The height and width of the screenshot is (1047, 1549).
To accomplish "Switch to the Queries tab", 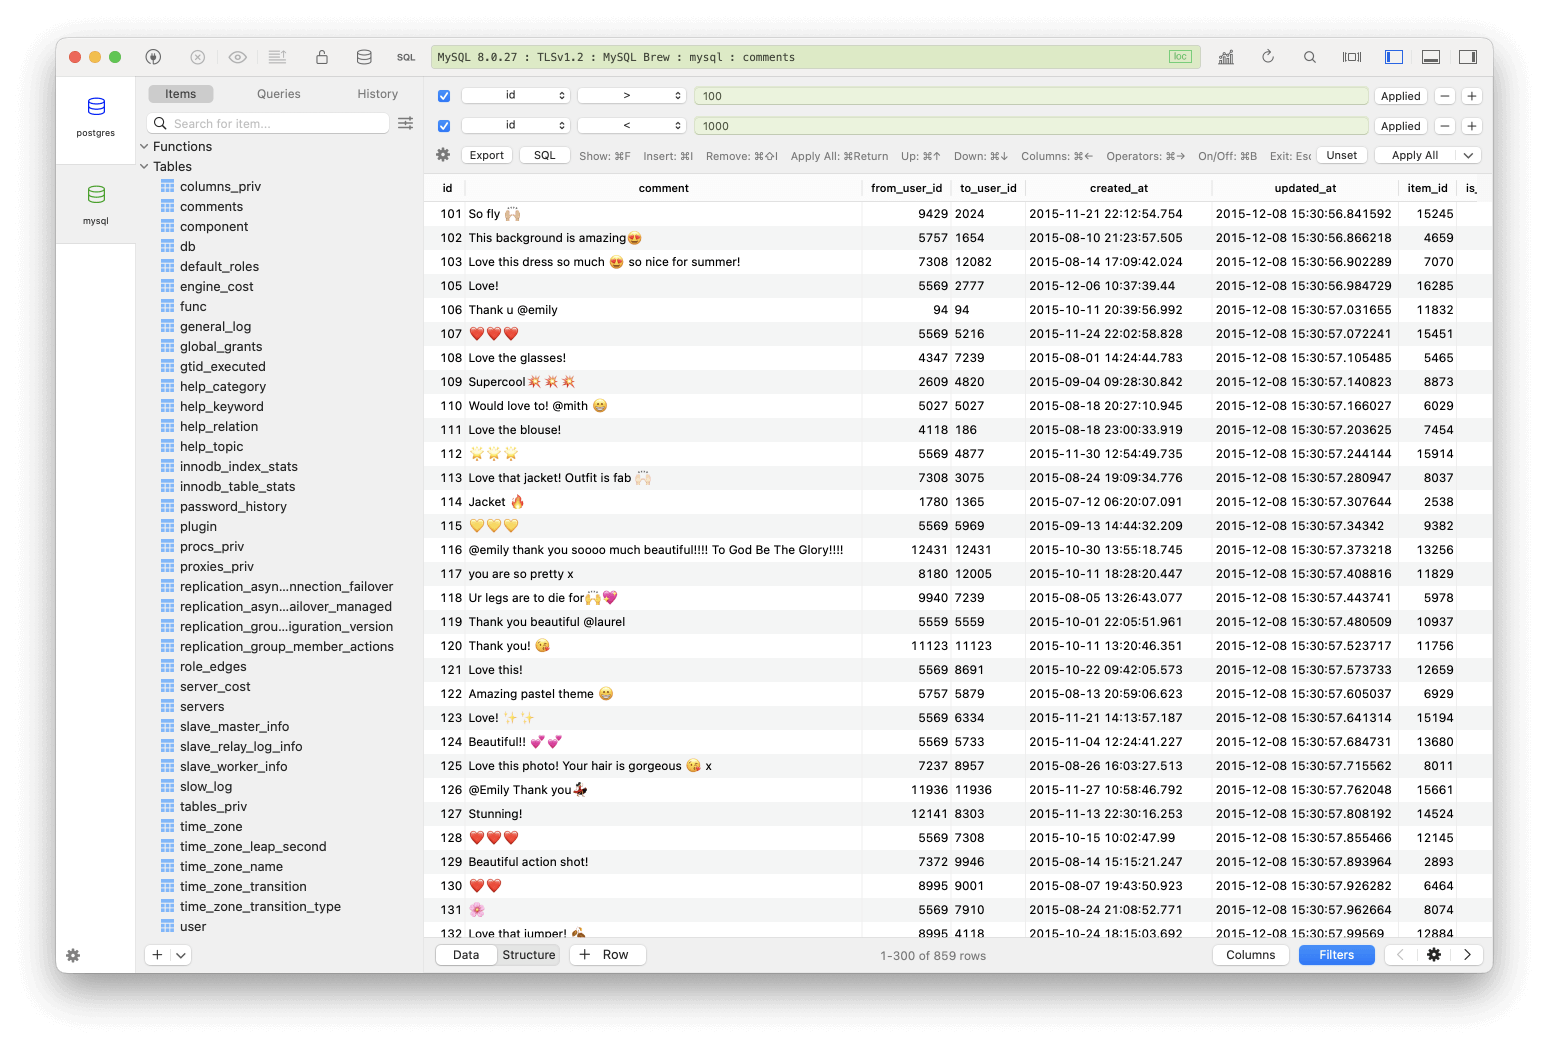I will tap(278, 93).
